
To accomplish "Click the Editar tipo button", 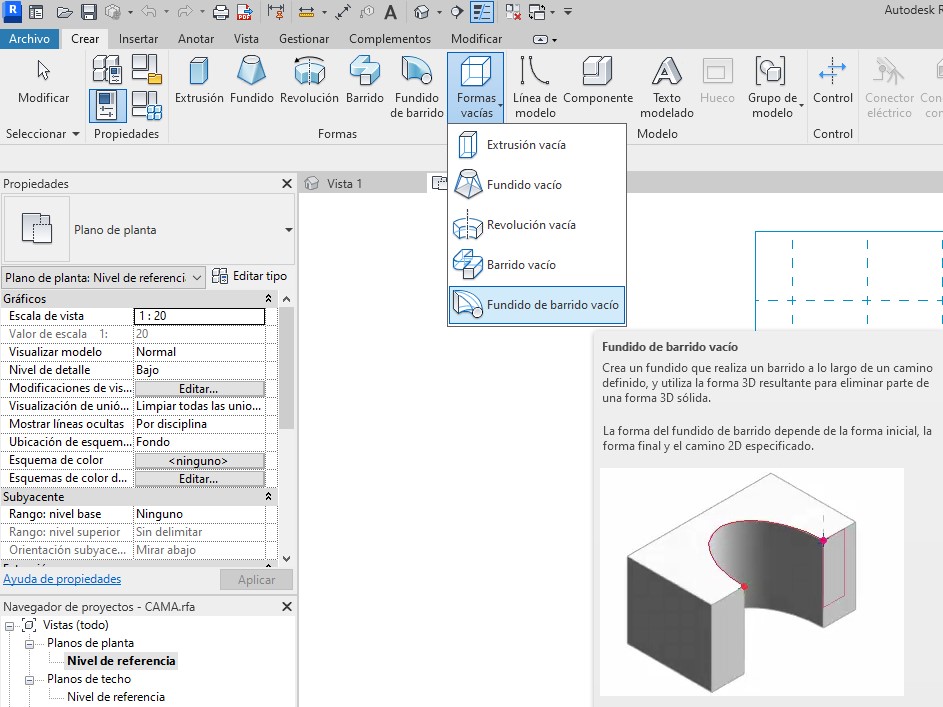I will [x=251, y=277].
